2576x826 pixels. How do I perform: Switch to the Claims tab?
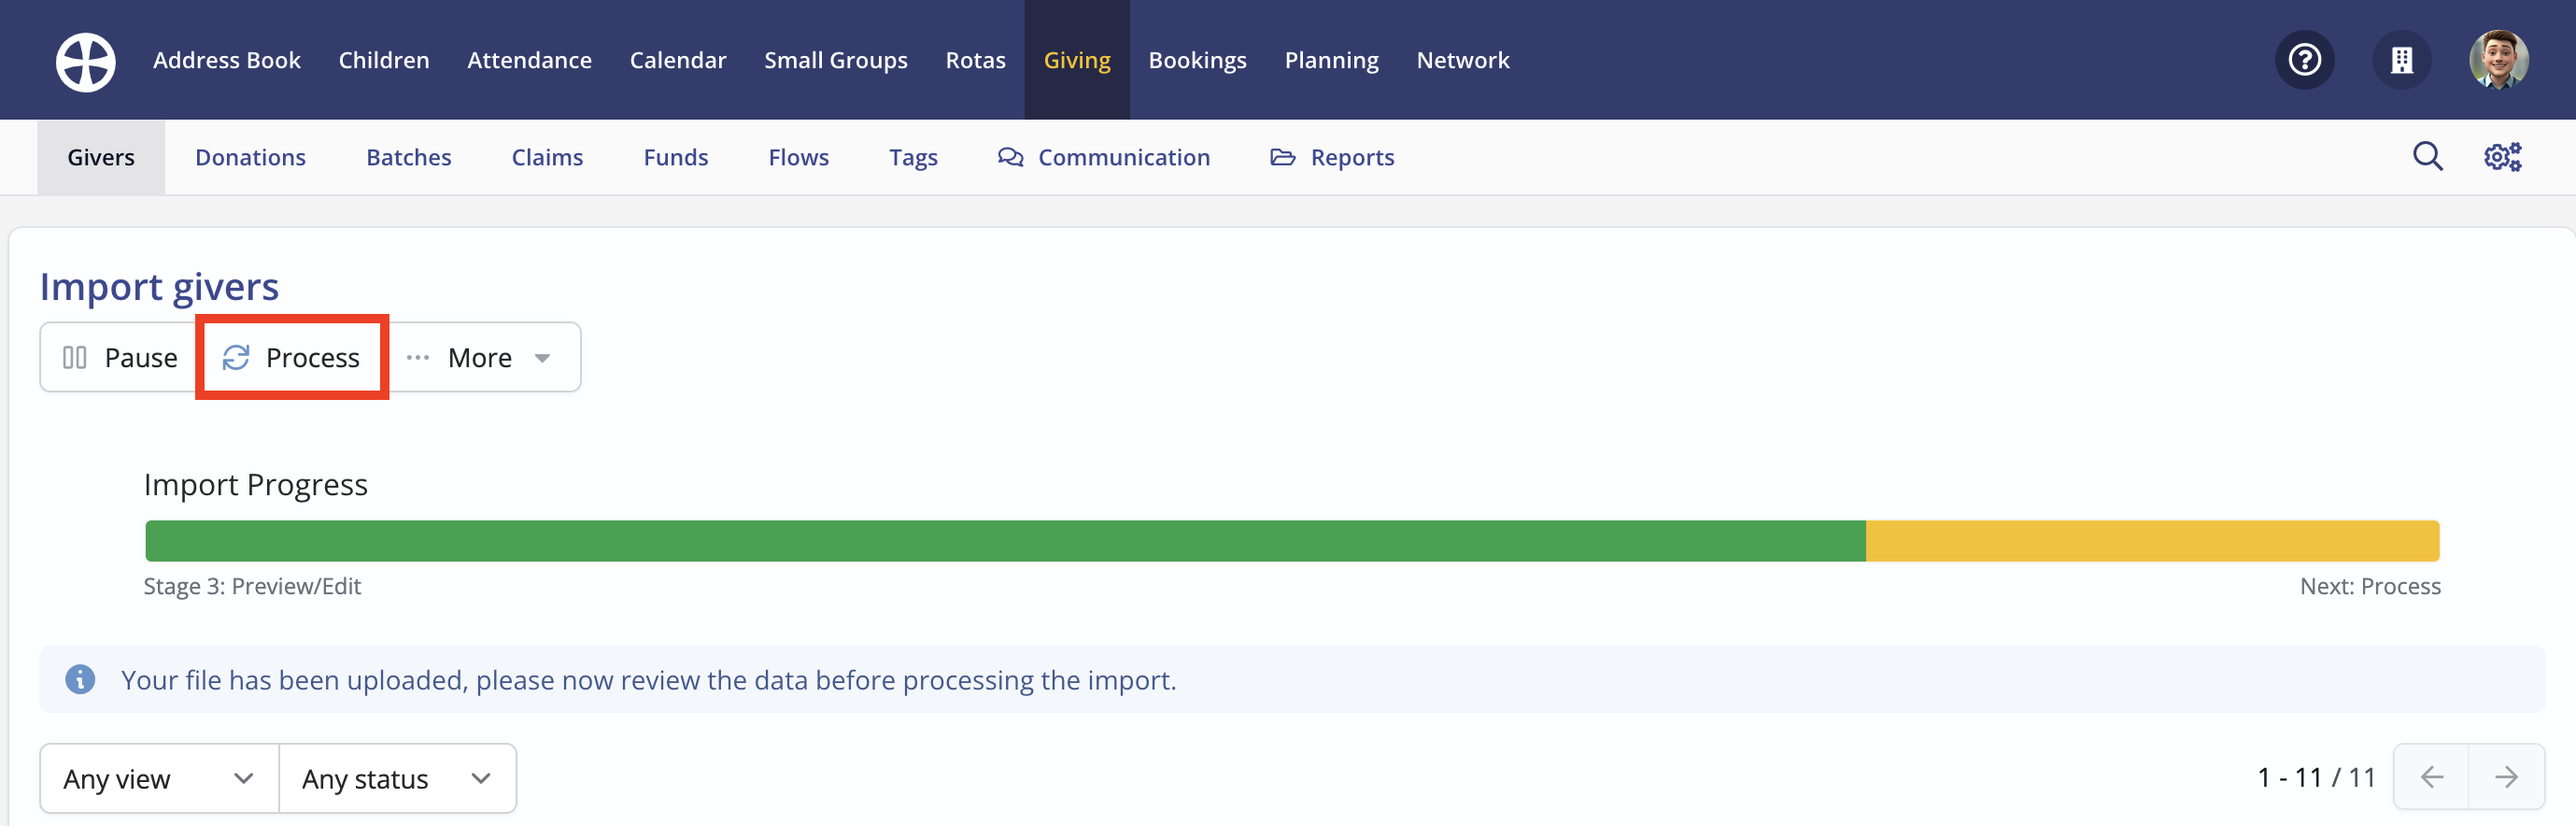[547, 157]
